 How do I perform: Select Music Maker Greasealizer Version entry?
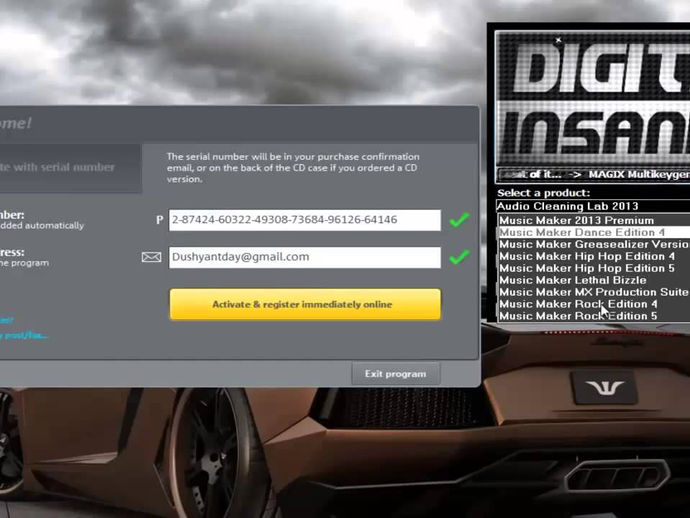pyautogui.click(x=594, y=244)
